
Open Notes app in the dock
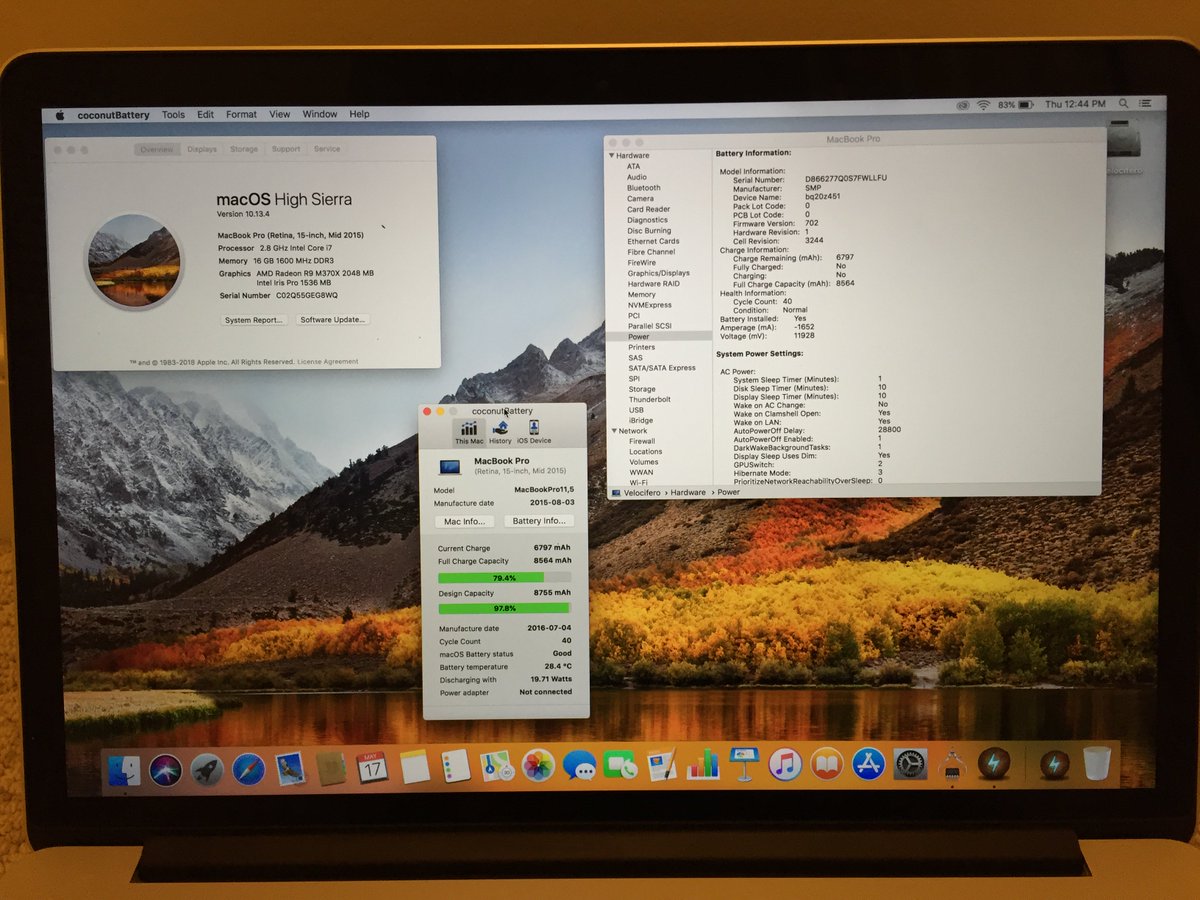tap(414, 768)
